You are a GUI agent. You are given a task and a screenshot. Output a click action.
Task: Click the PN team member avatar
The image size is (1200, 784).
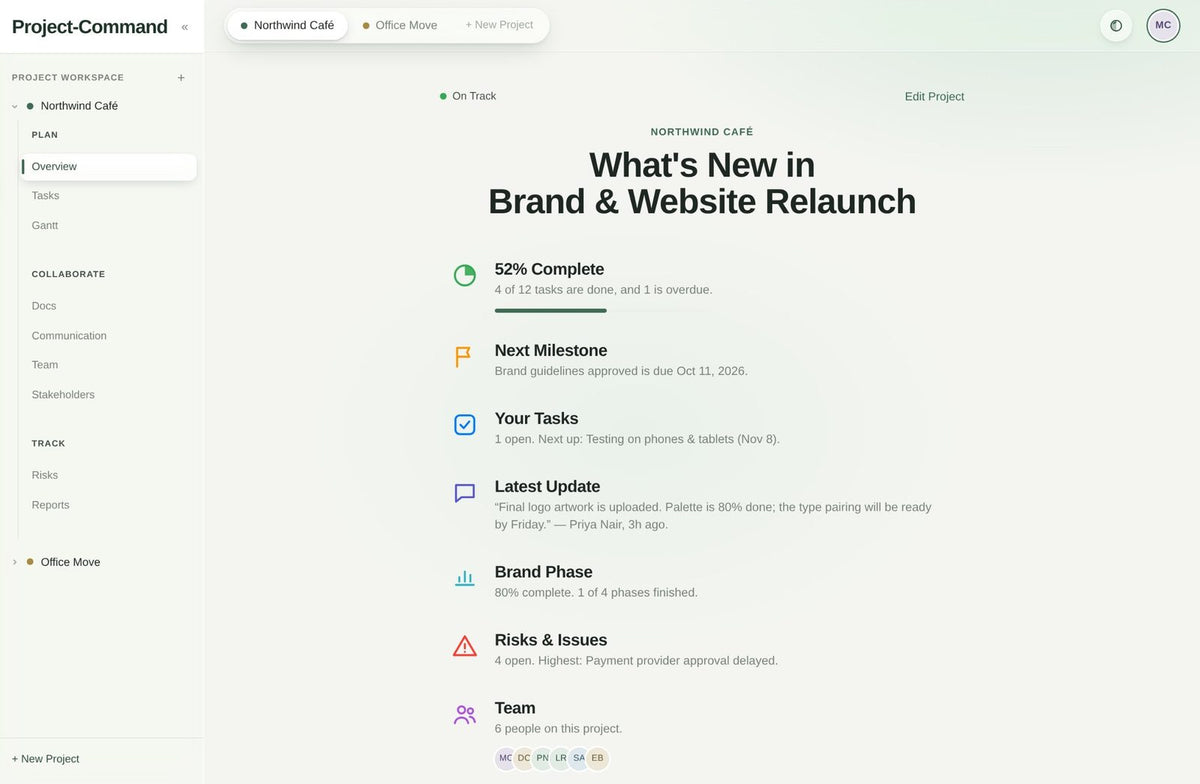coord(542,759)
